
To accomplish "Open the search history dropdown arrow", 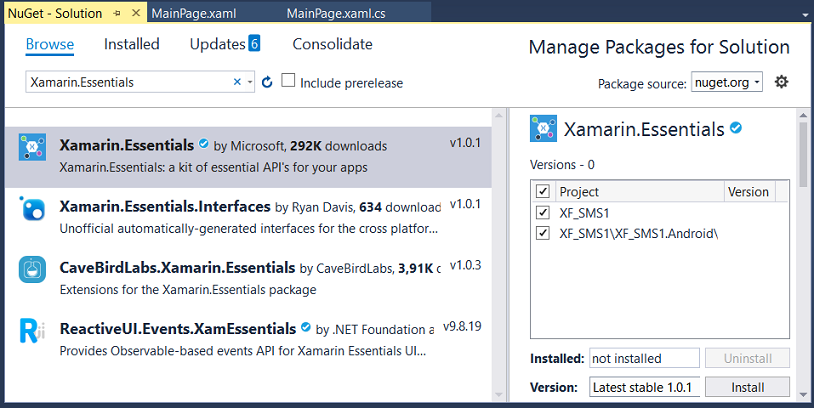I will click(x=250, y=82).
